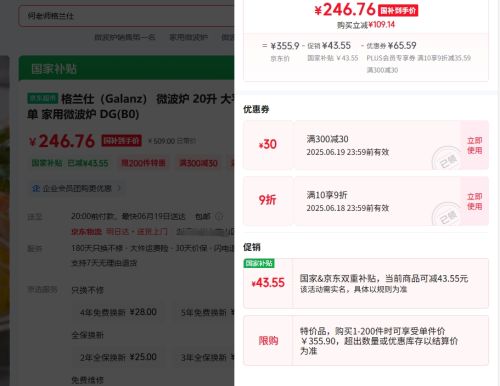
Task: Click the 限购 promotion label
Action: click(x=268, y=341)
